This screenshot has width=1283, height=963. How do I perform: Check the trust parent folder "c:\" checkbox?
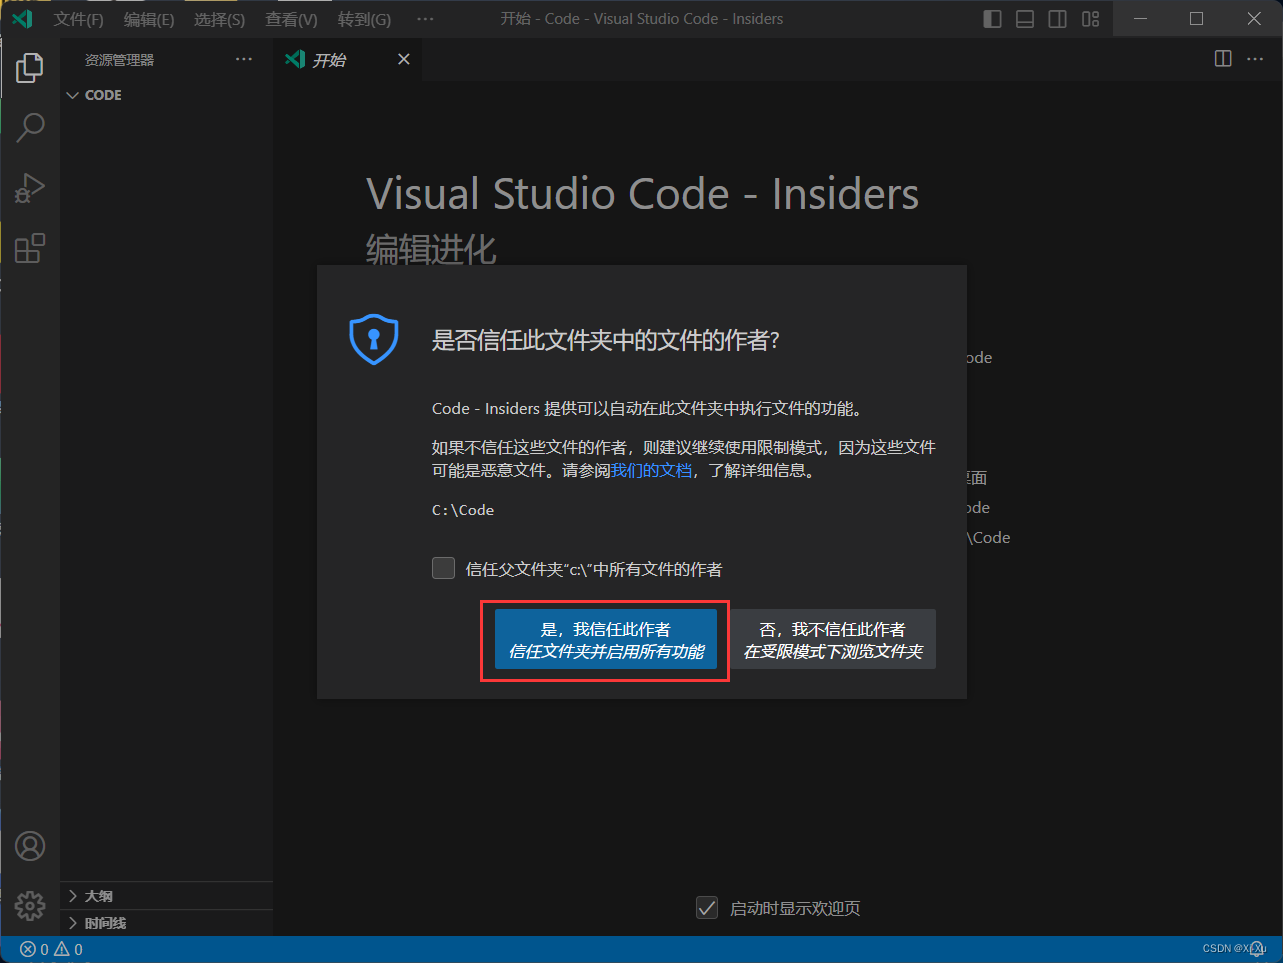(443, 569)
